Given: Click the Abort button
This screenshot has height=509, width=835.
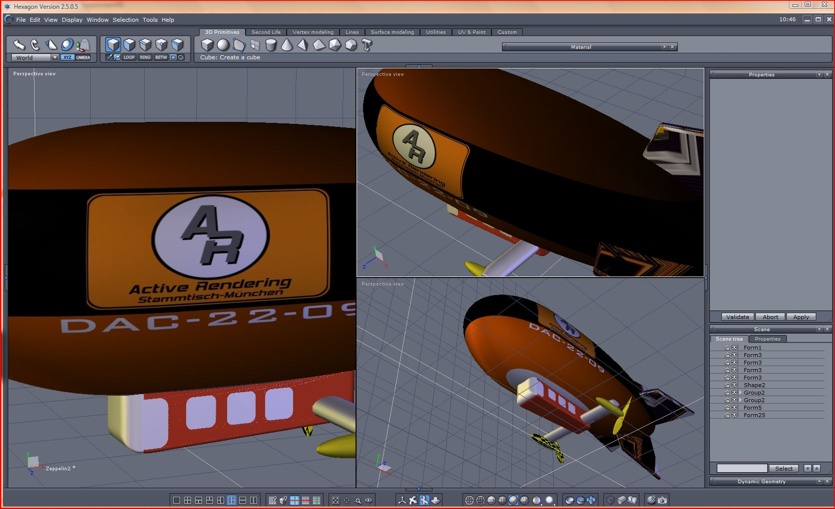Looking at the screenshot, I should point(770,317).
